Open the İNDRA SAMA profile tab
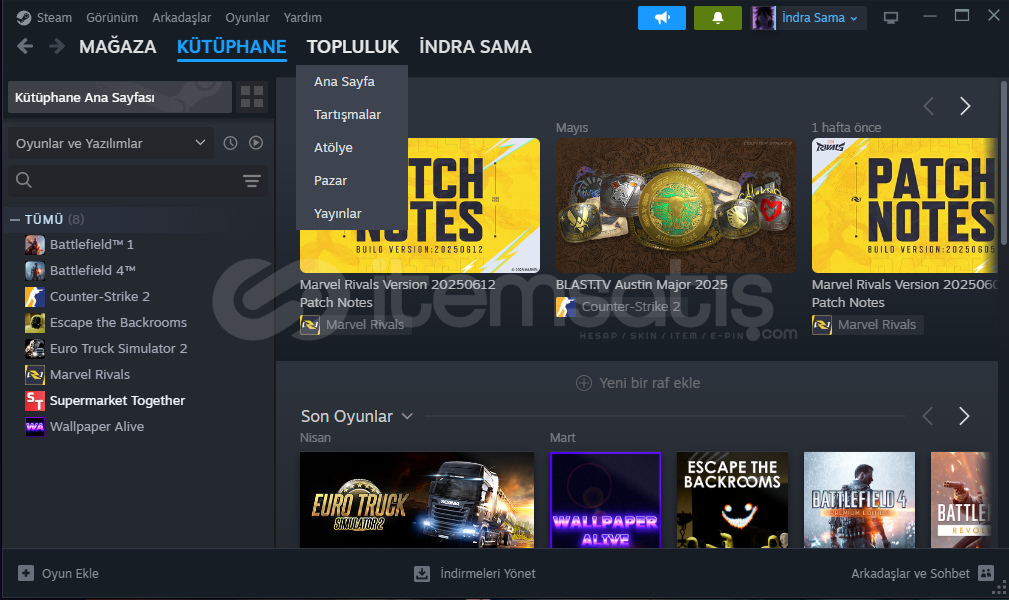This screenshot has height=600, width=1009. (476, 46)
